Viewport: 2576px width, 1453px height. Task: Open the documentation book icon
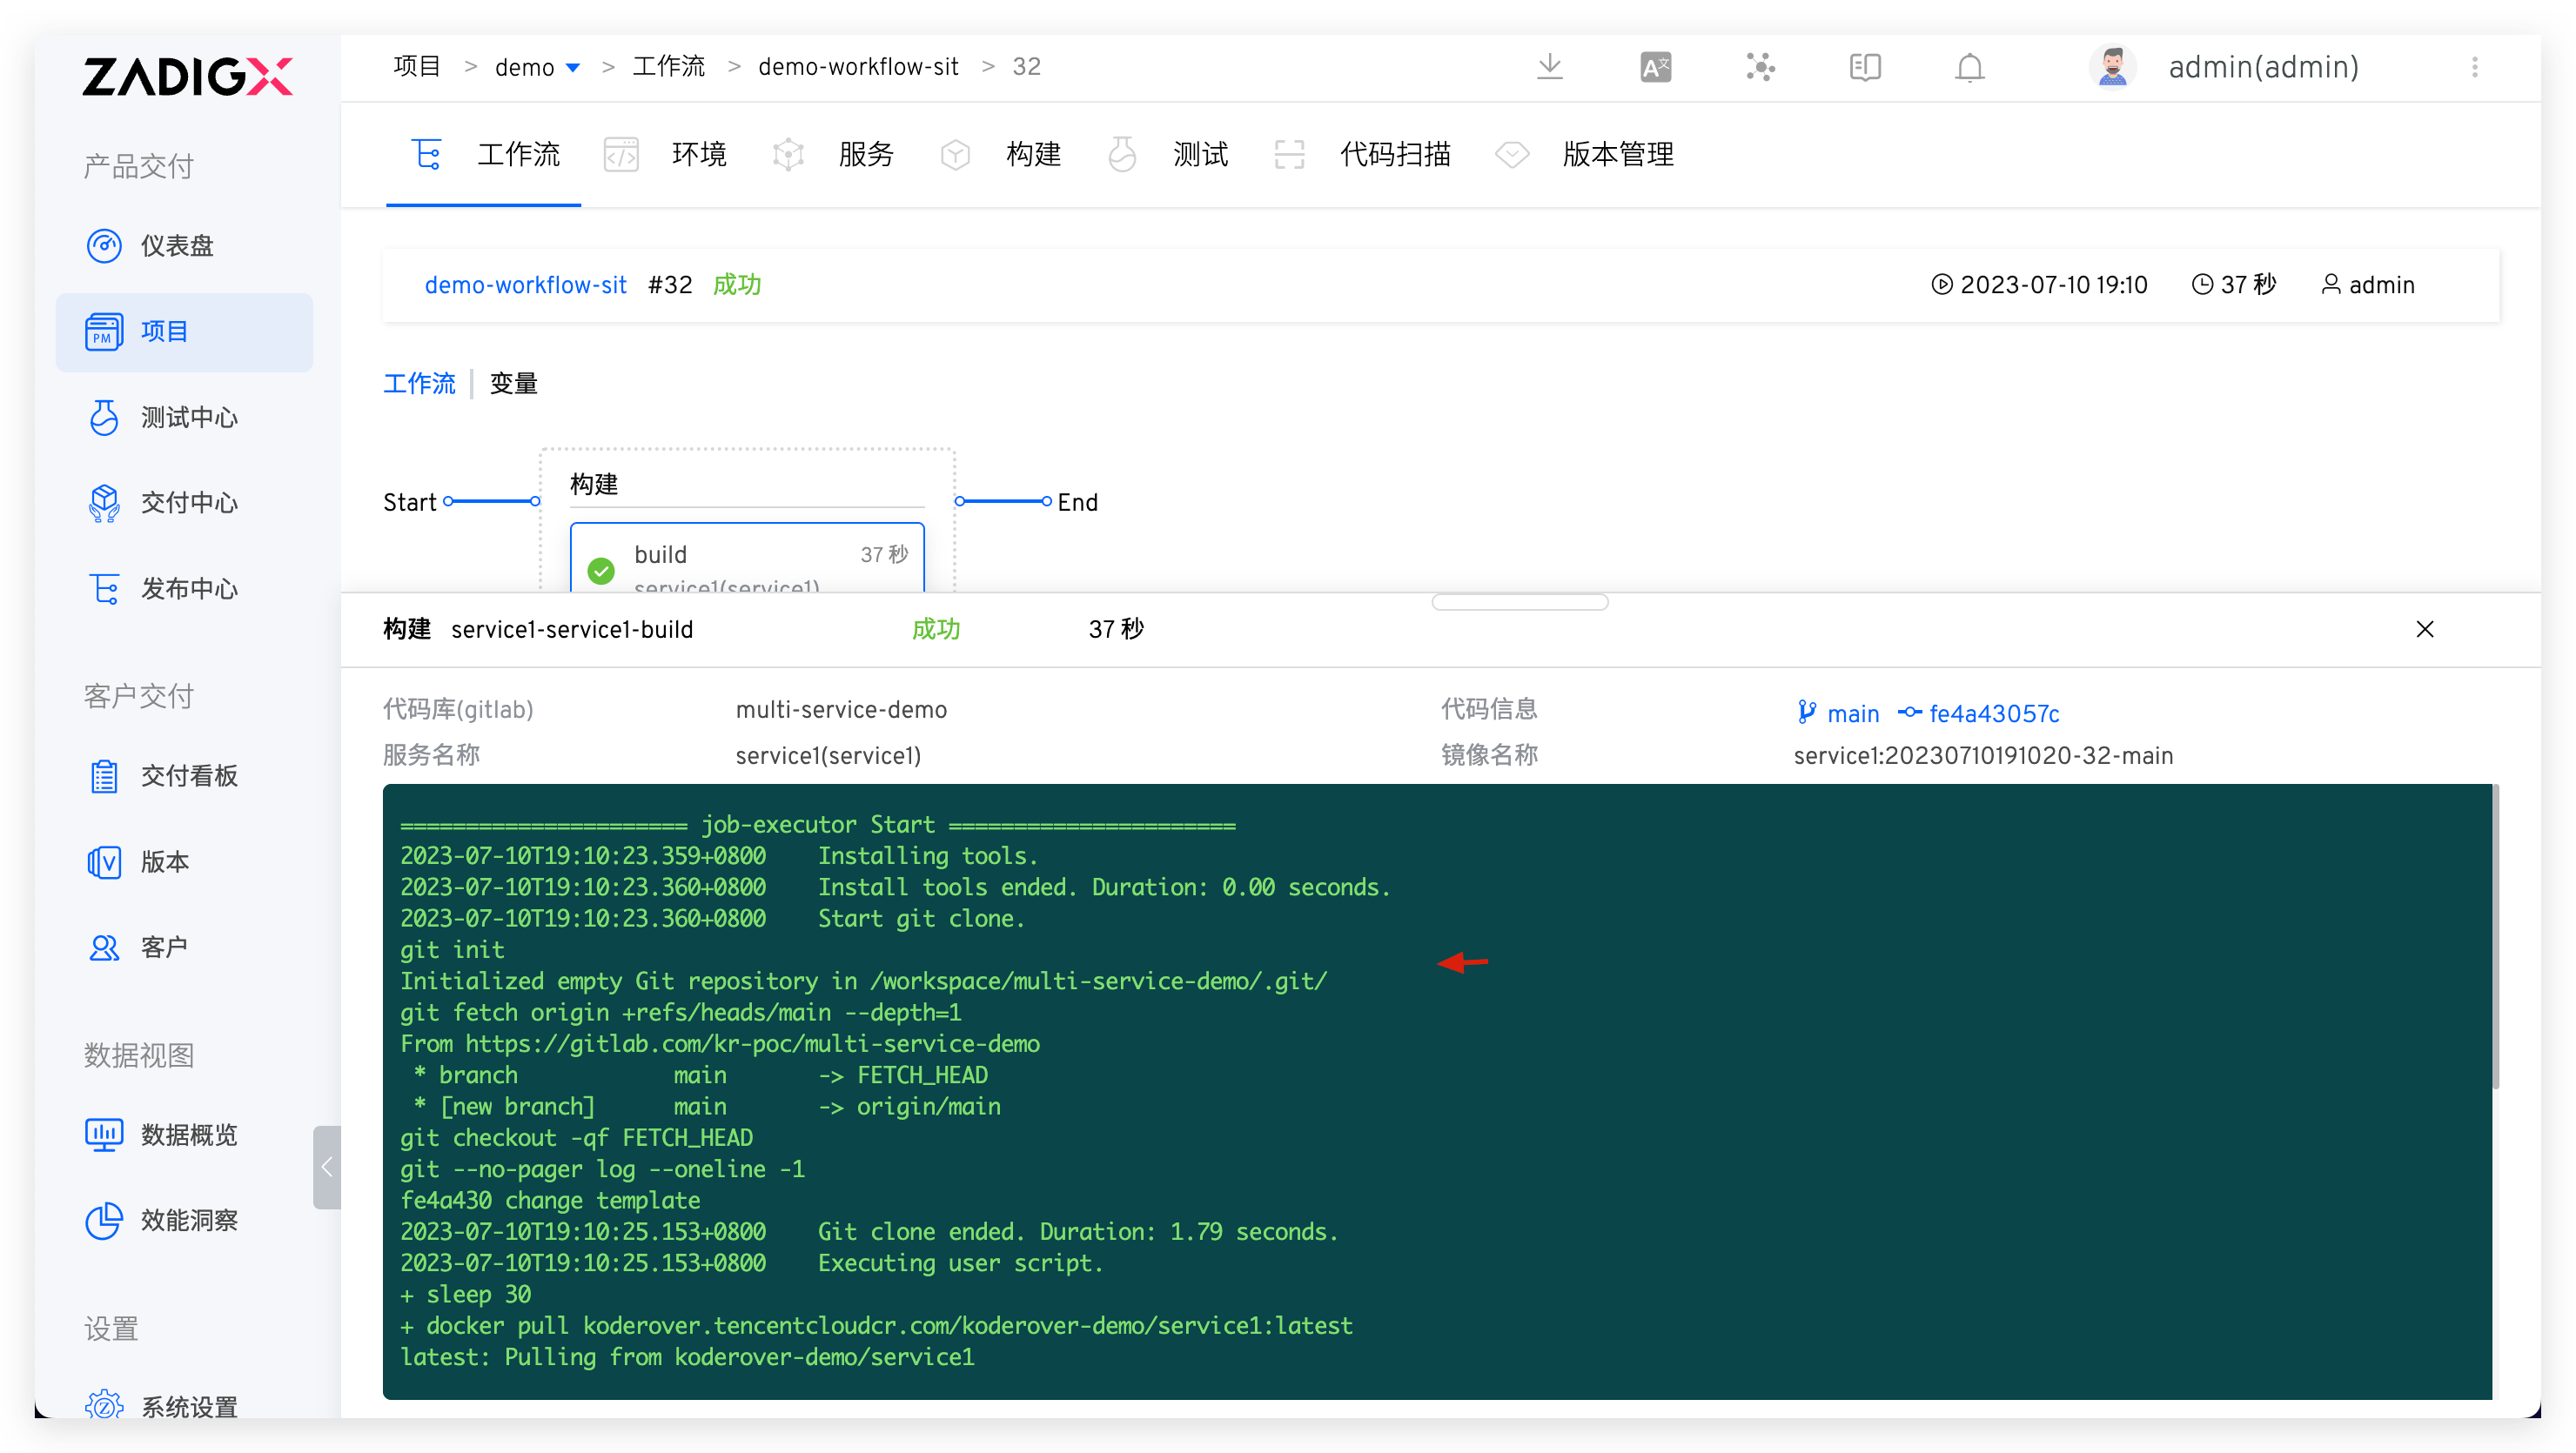click(x=1865, y=67)
